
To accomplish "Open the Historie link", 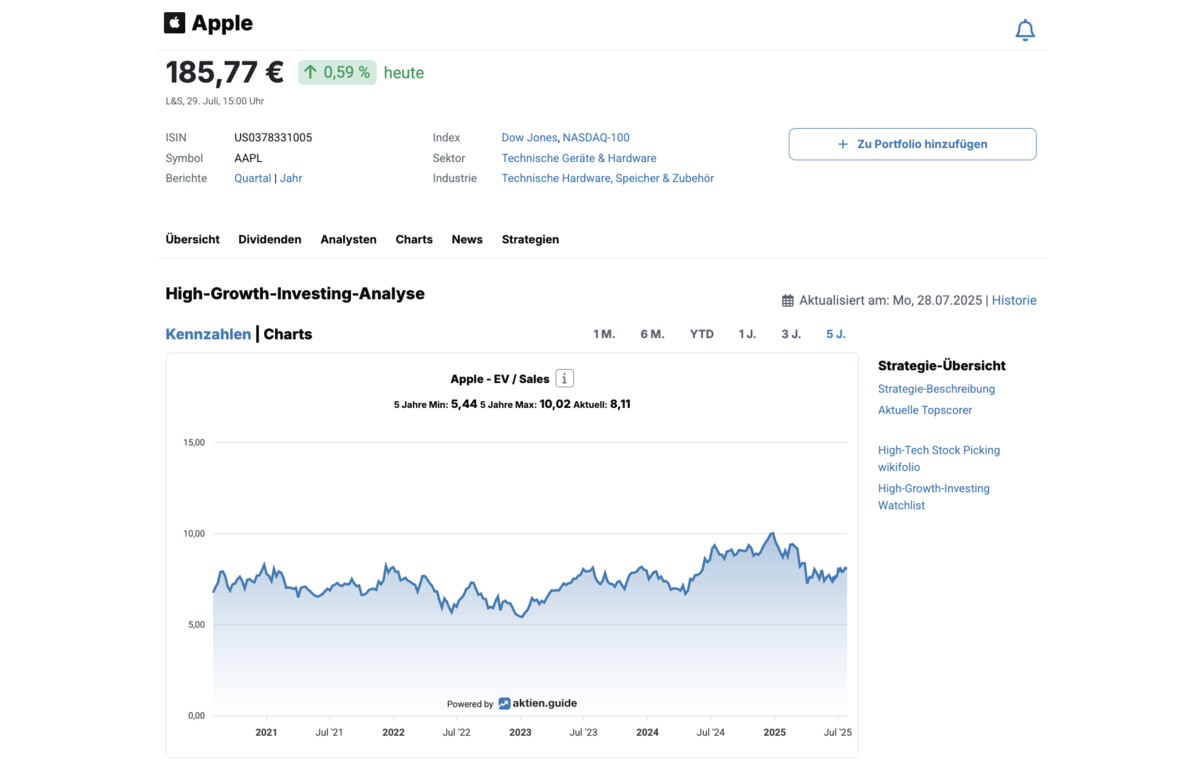I will tap(1014, 300).
